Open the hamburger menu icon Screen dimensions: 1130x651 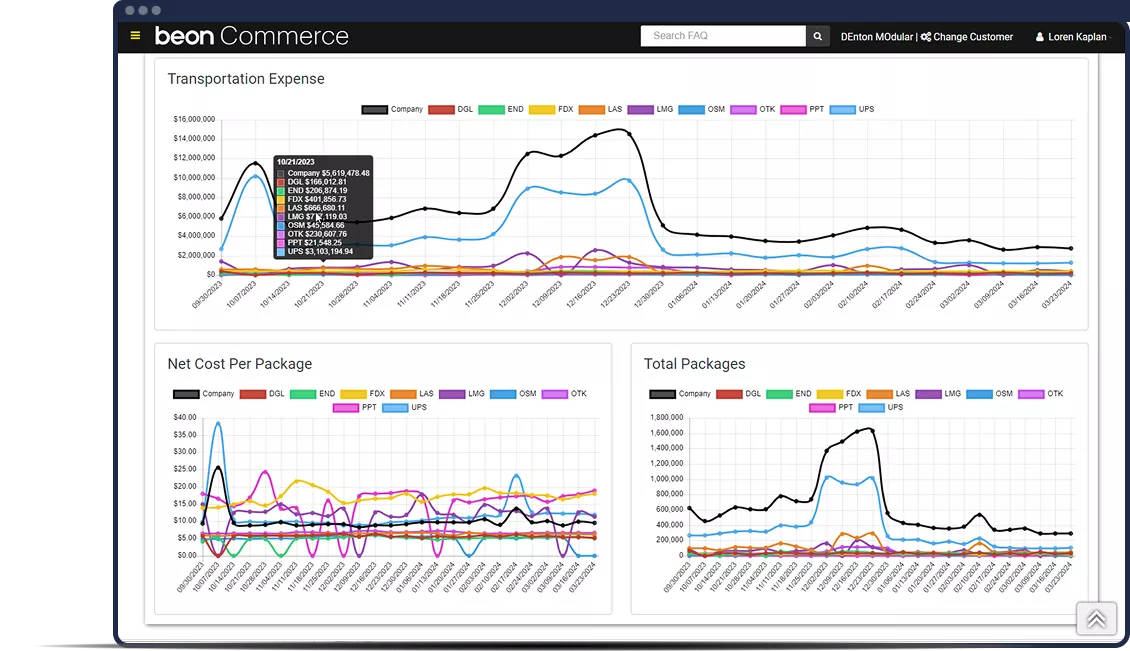(x=136, y=36)
